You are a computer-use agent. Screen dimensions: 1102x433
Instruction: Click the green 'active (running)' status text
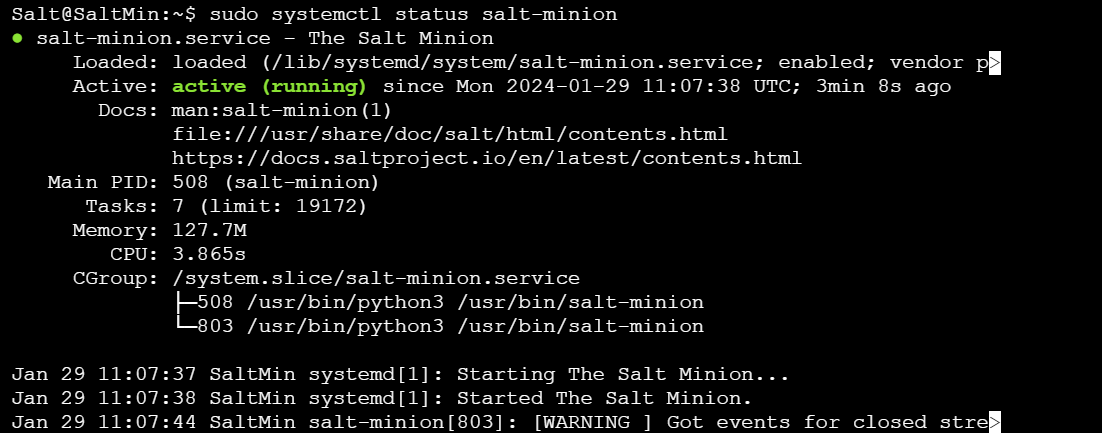click(x=269, y=86)
